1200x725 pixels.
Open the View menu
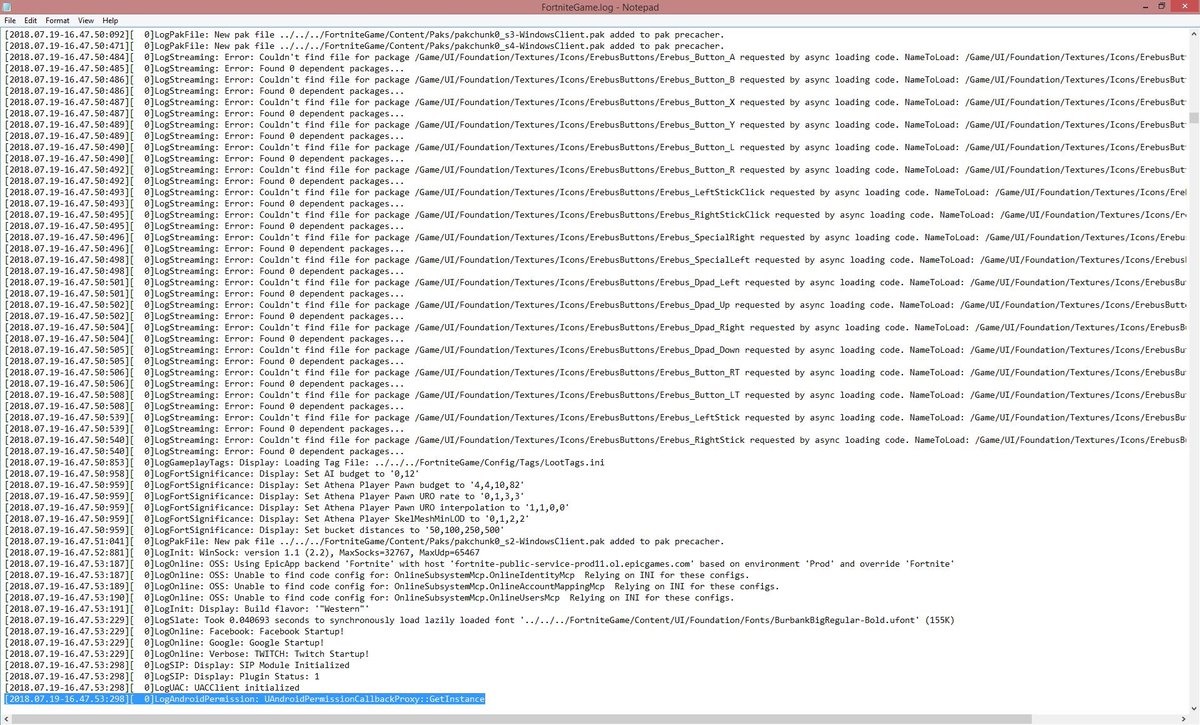click(86, 20)
